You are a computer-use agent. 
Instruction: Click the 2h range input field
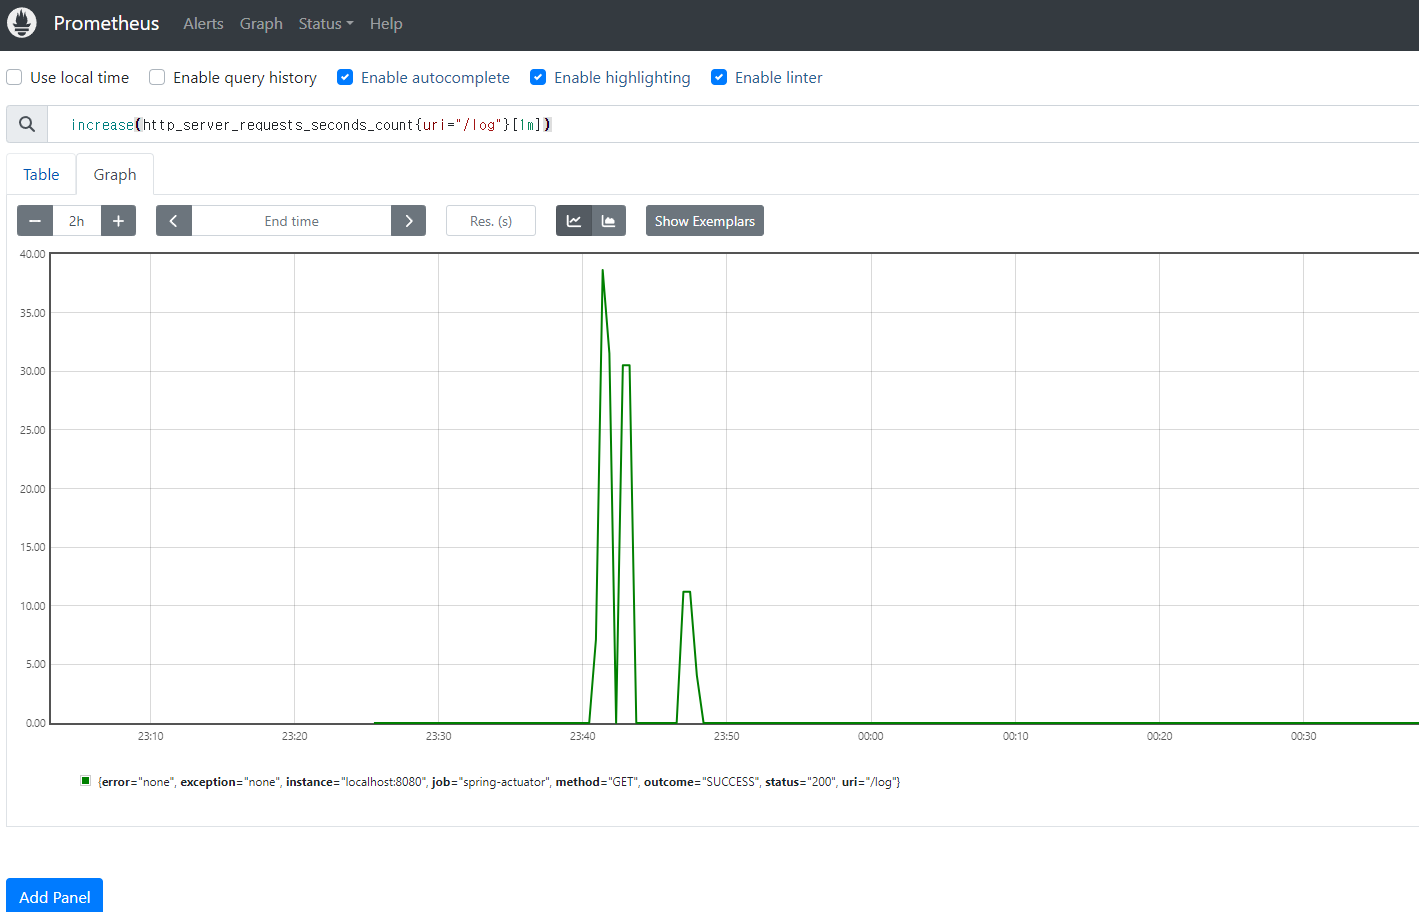77,221
